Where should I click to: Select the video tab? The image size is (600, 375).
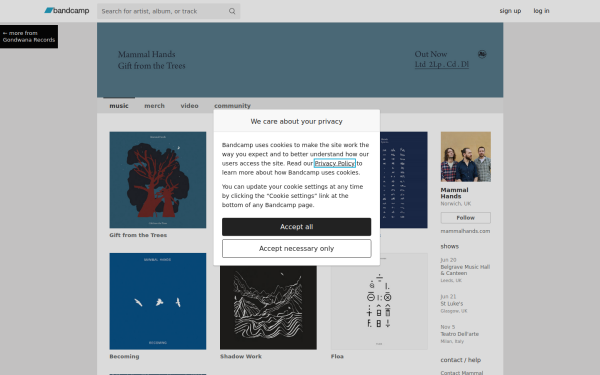point(189,106)
